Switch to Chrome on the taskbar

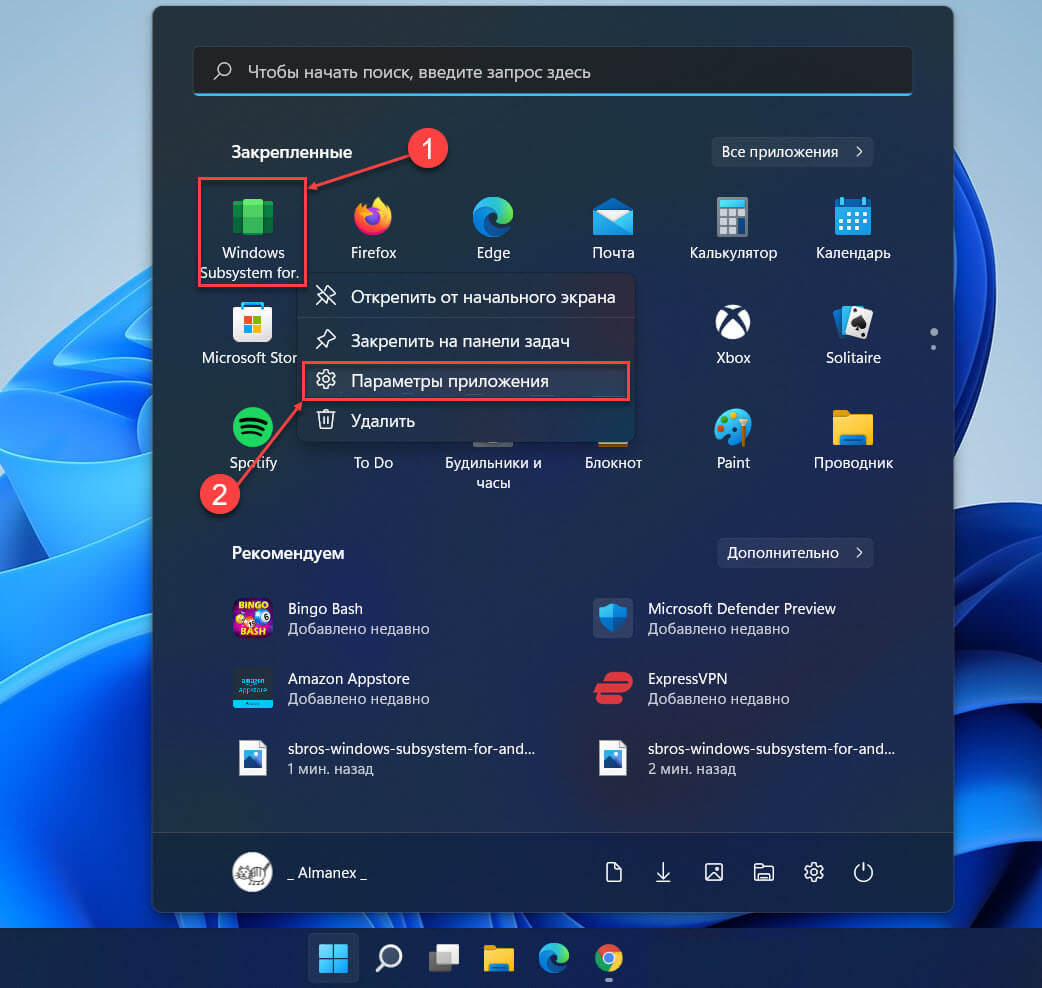click(x=609, y=957)
